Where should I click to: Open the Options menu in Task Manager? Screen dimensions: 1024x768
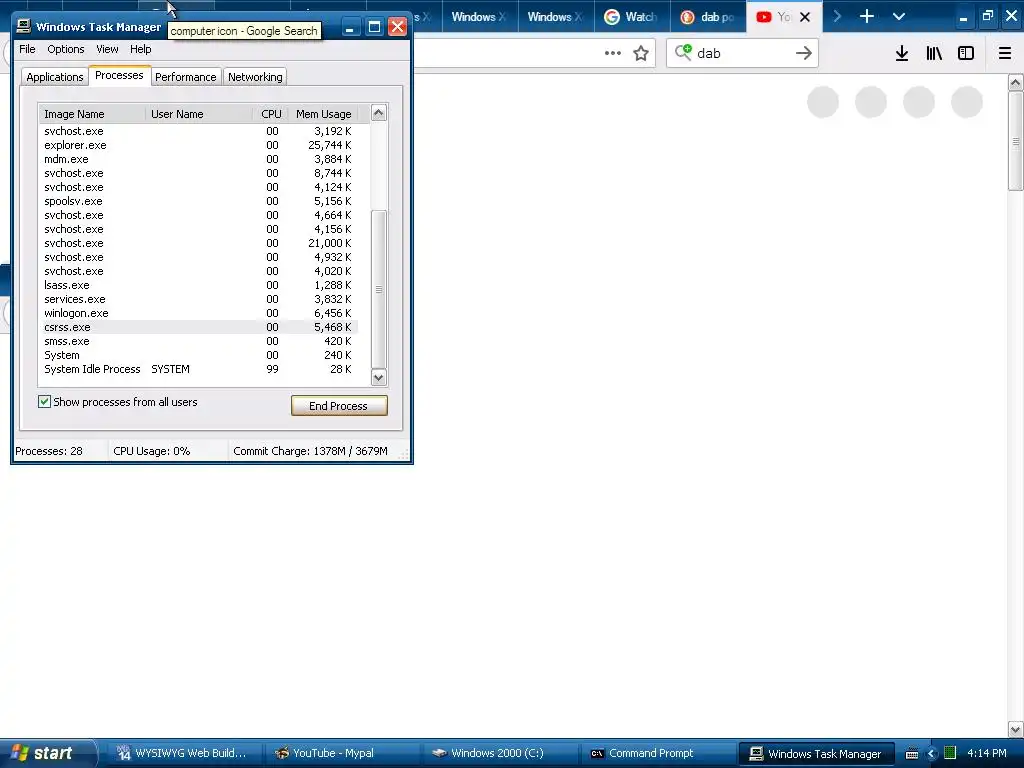[65, 49]
